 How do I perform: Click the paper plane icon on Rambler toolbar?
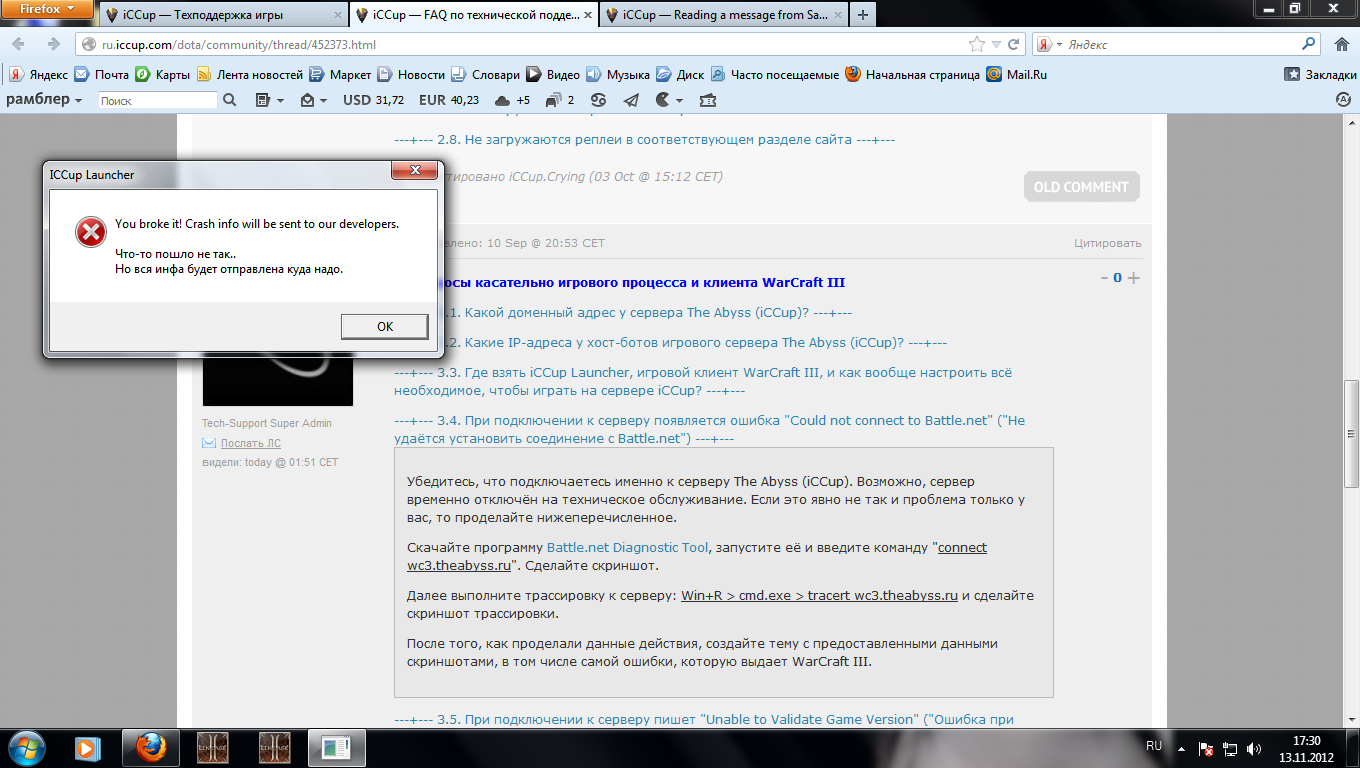[630, 100]
